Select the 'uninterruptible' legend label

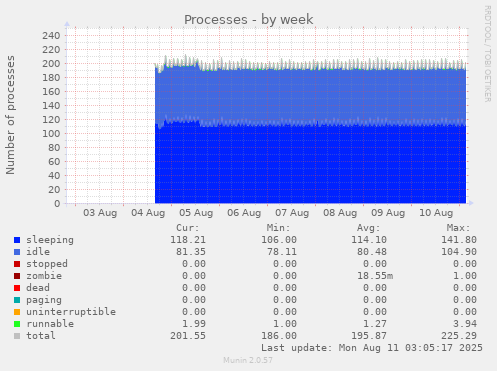[71, 312]
